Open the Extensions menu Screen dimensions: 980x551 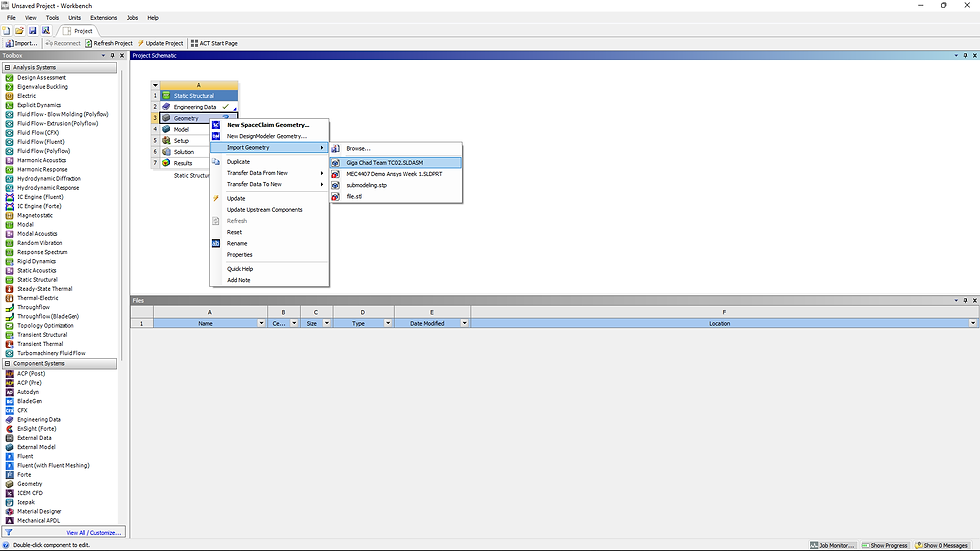[104, 17]
